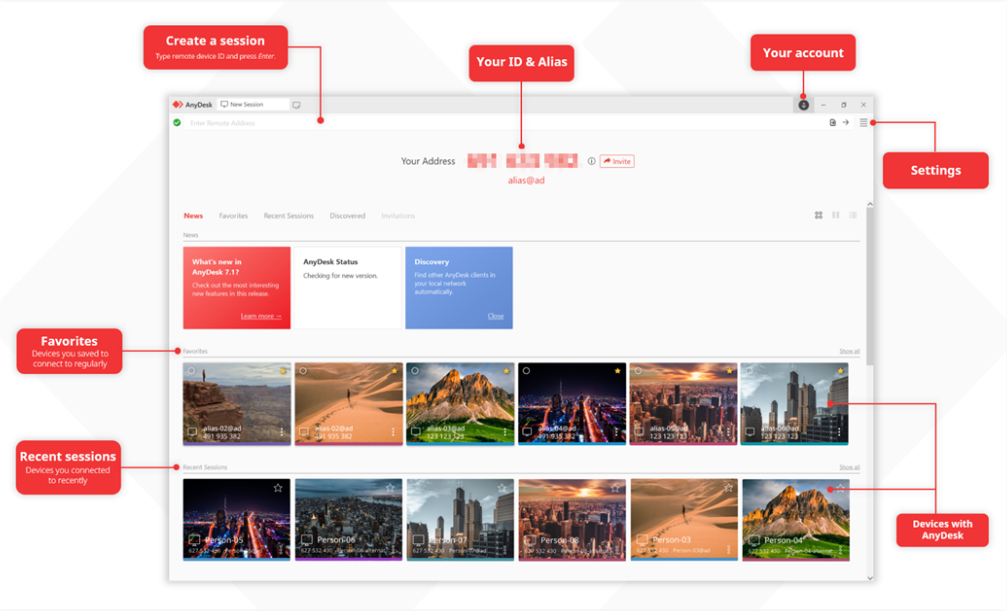This screenshot has width=1007, height=611.
Task: Open a new tab with the monitor icon
Action: (296, 105)
